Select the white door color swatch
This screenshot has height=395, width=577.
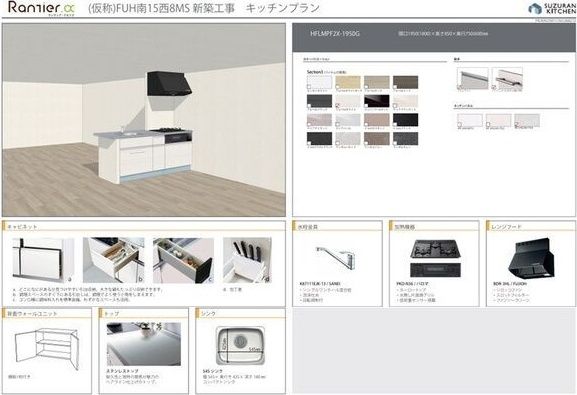point(319,82)
